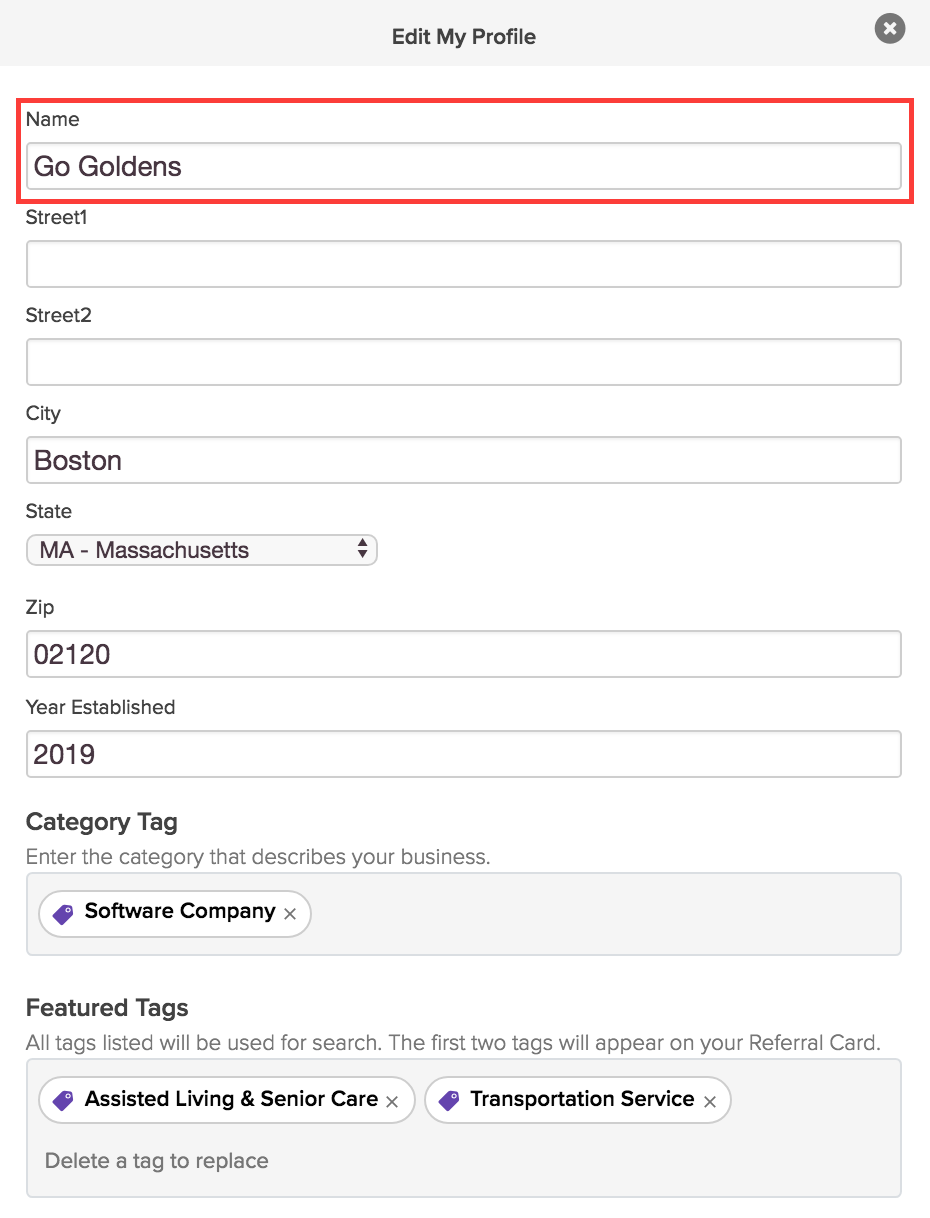Click into the empty Street2 field
The width and height of the screenshot is (930, 1218).
click(x=464, y=362)
